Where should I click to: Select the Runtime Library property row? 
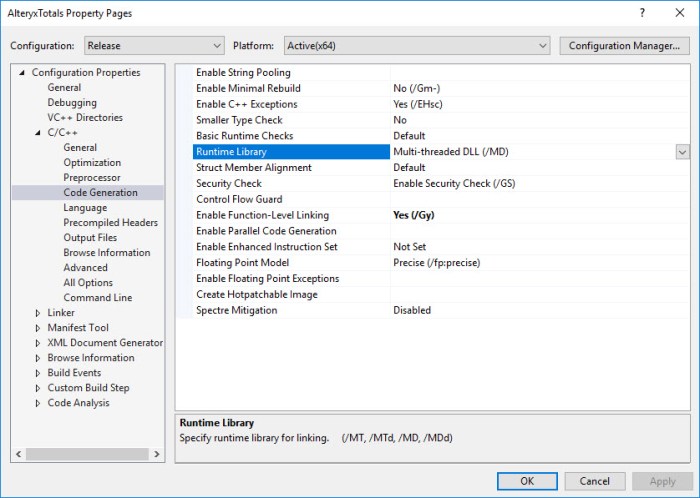pyautogui.click(x=292, y=152)
